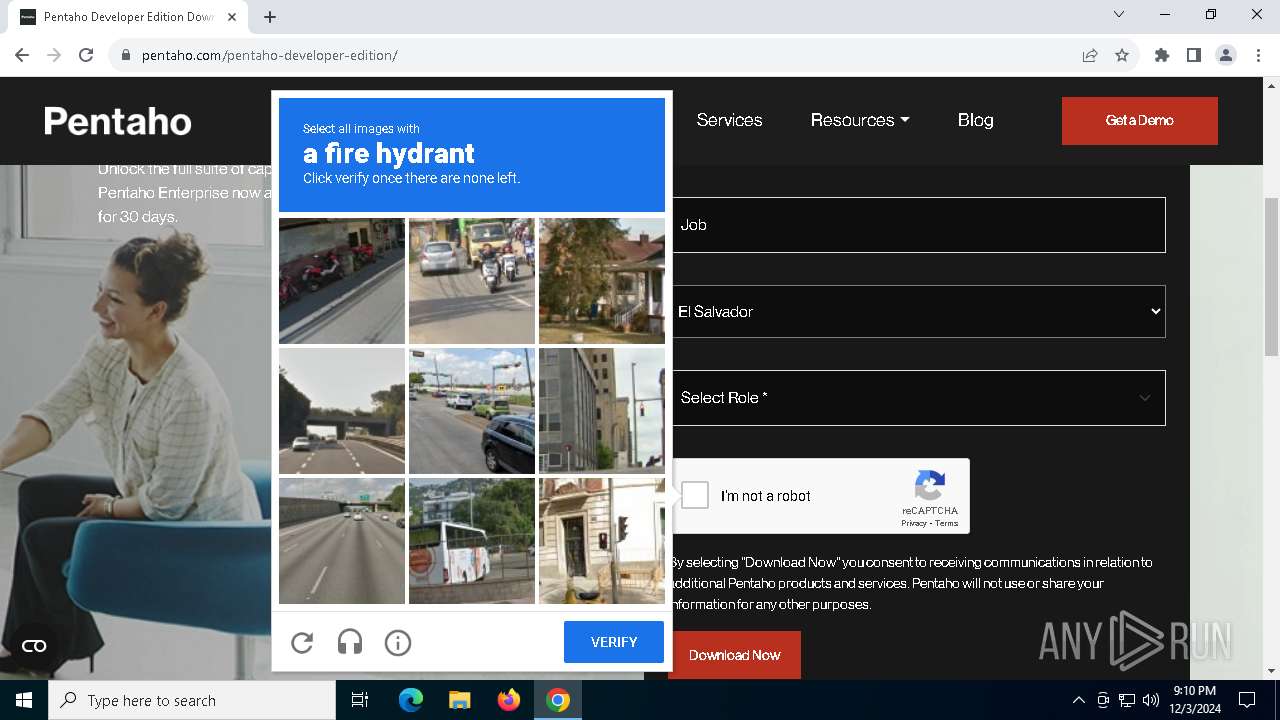Screen dimensions: 1280x720
Task: Select the captcha image of the multi-lane highway
Action: pyautogui.click(x=342, y=541)
